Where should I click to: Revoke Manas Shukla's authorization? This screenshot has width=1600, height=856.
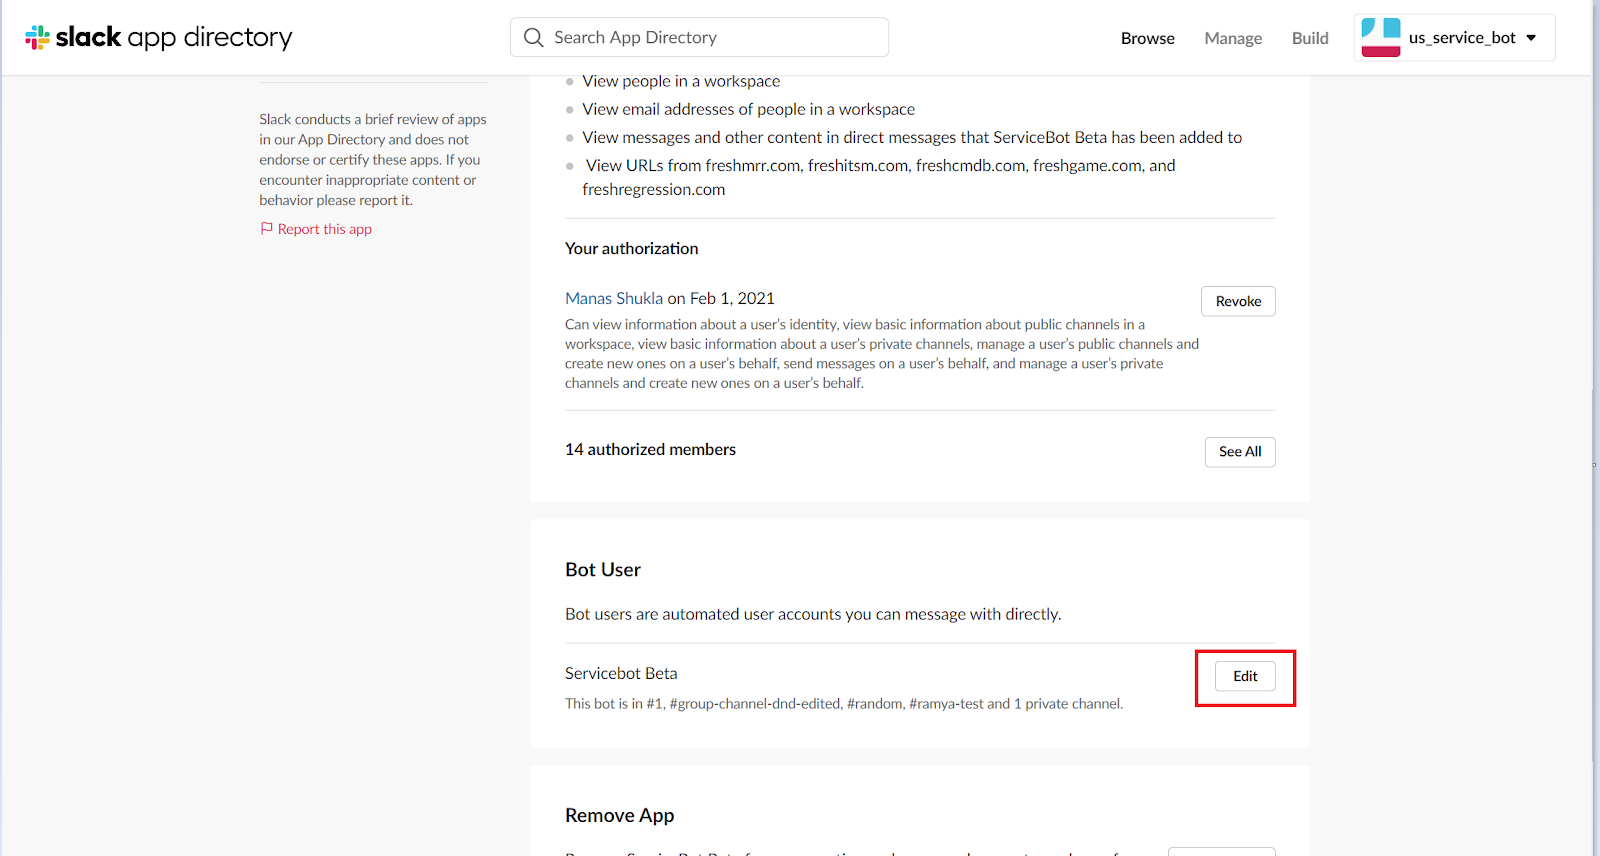click(x=1238, y=301)
